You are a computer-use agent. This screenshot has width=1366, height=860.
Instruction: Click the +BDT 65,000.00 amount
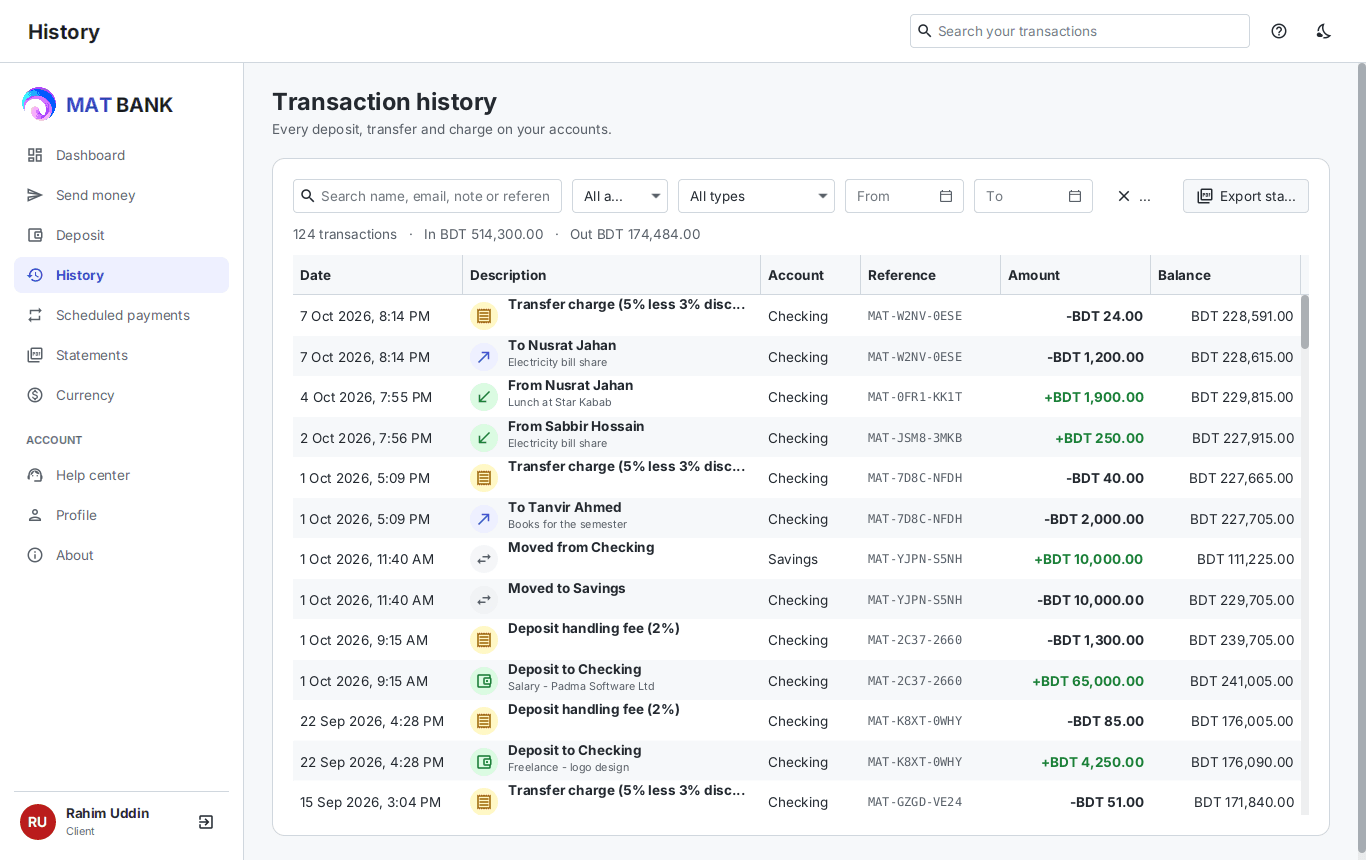coord(1088,681)
